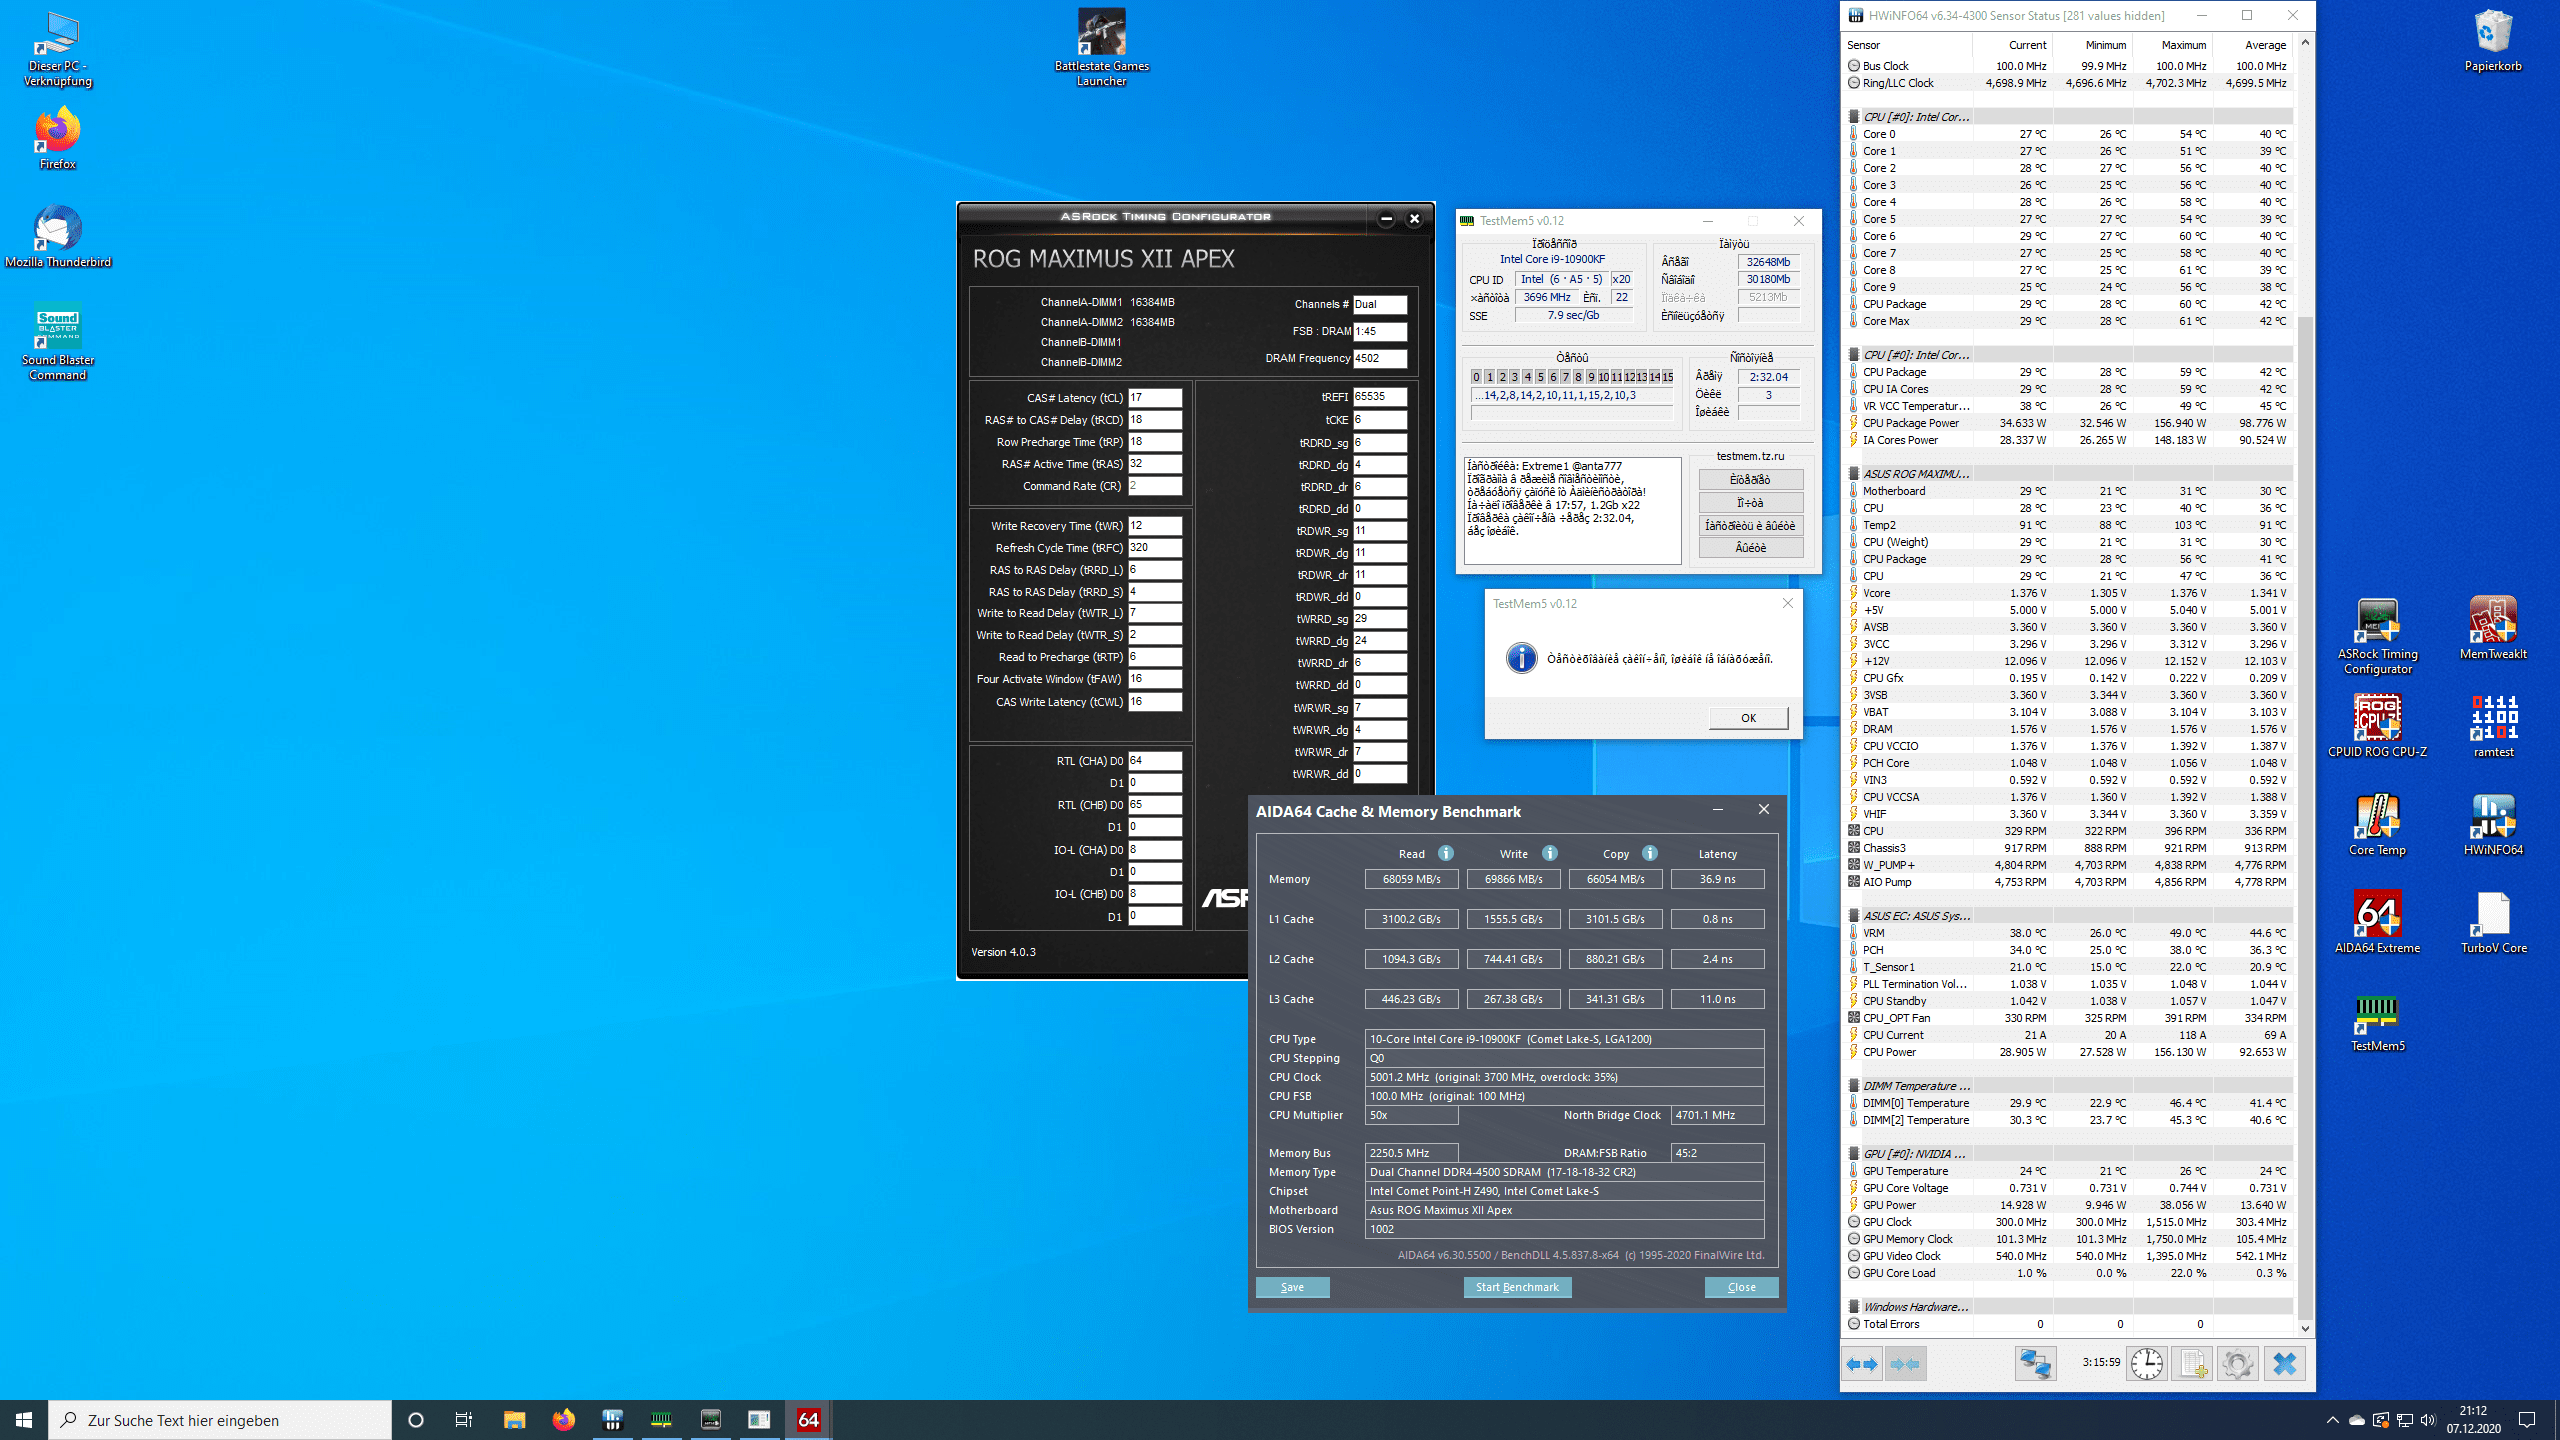Select 'Windows Hardware...' sensor group
Image resolution: width=2560 pixels, height=1440 pixels.
point(1916,1307)
